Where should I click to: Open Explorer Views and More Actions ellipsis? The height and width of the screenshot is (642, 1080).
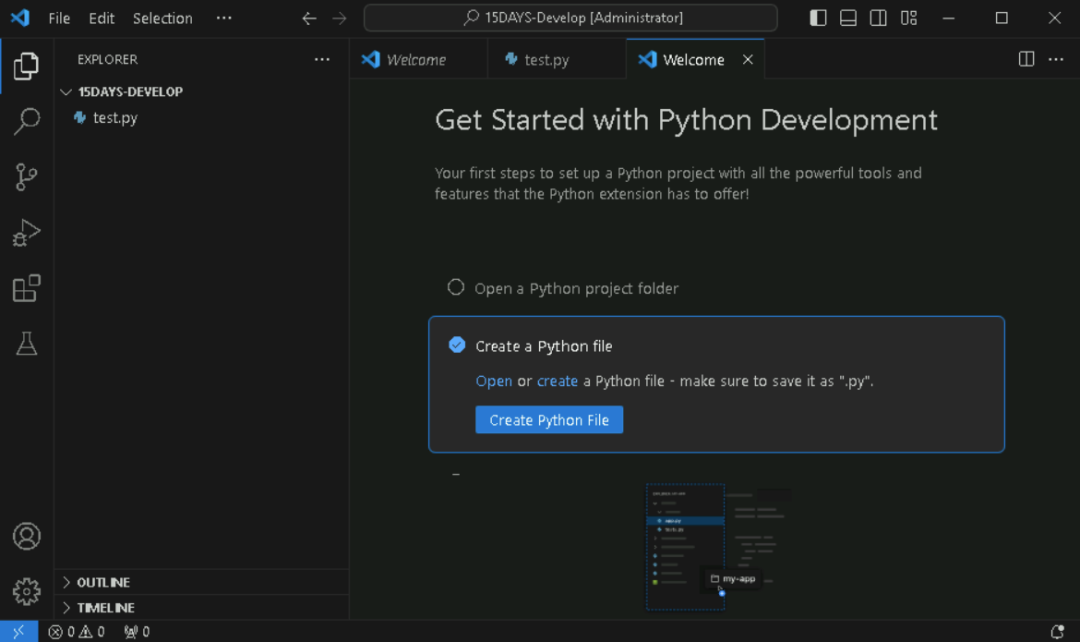322,59
